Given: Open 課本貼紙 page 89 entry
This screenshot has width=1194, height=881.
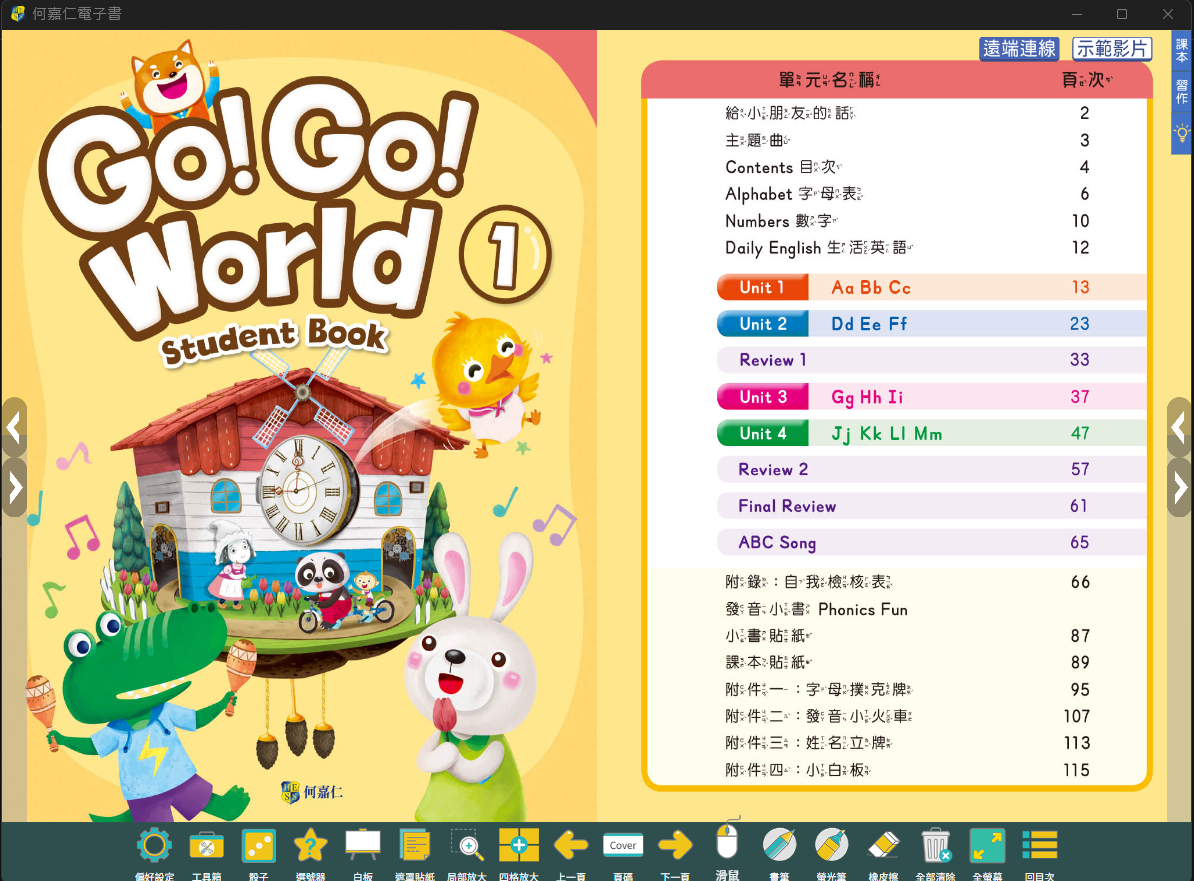Looking at the screenshot, I should [x=908, y=662].
